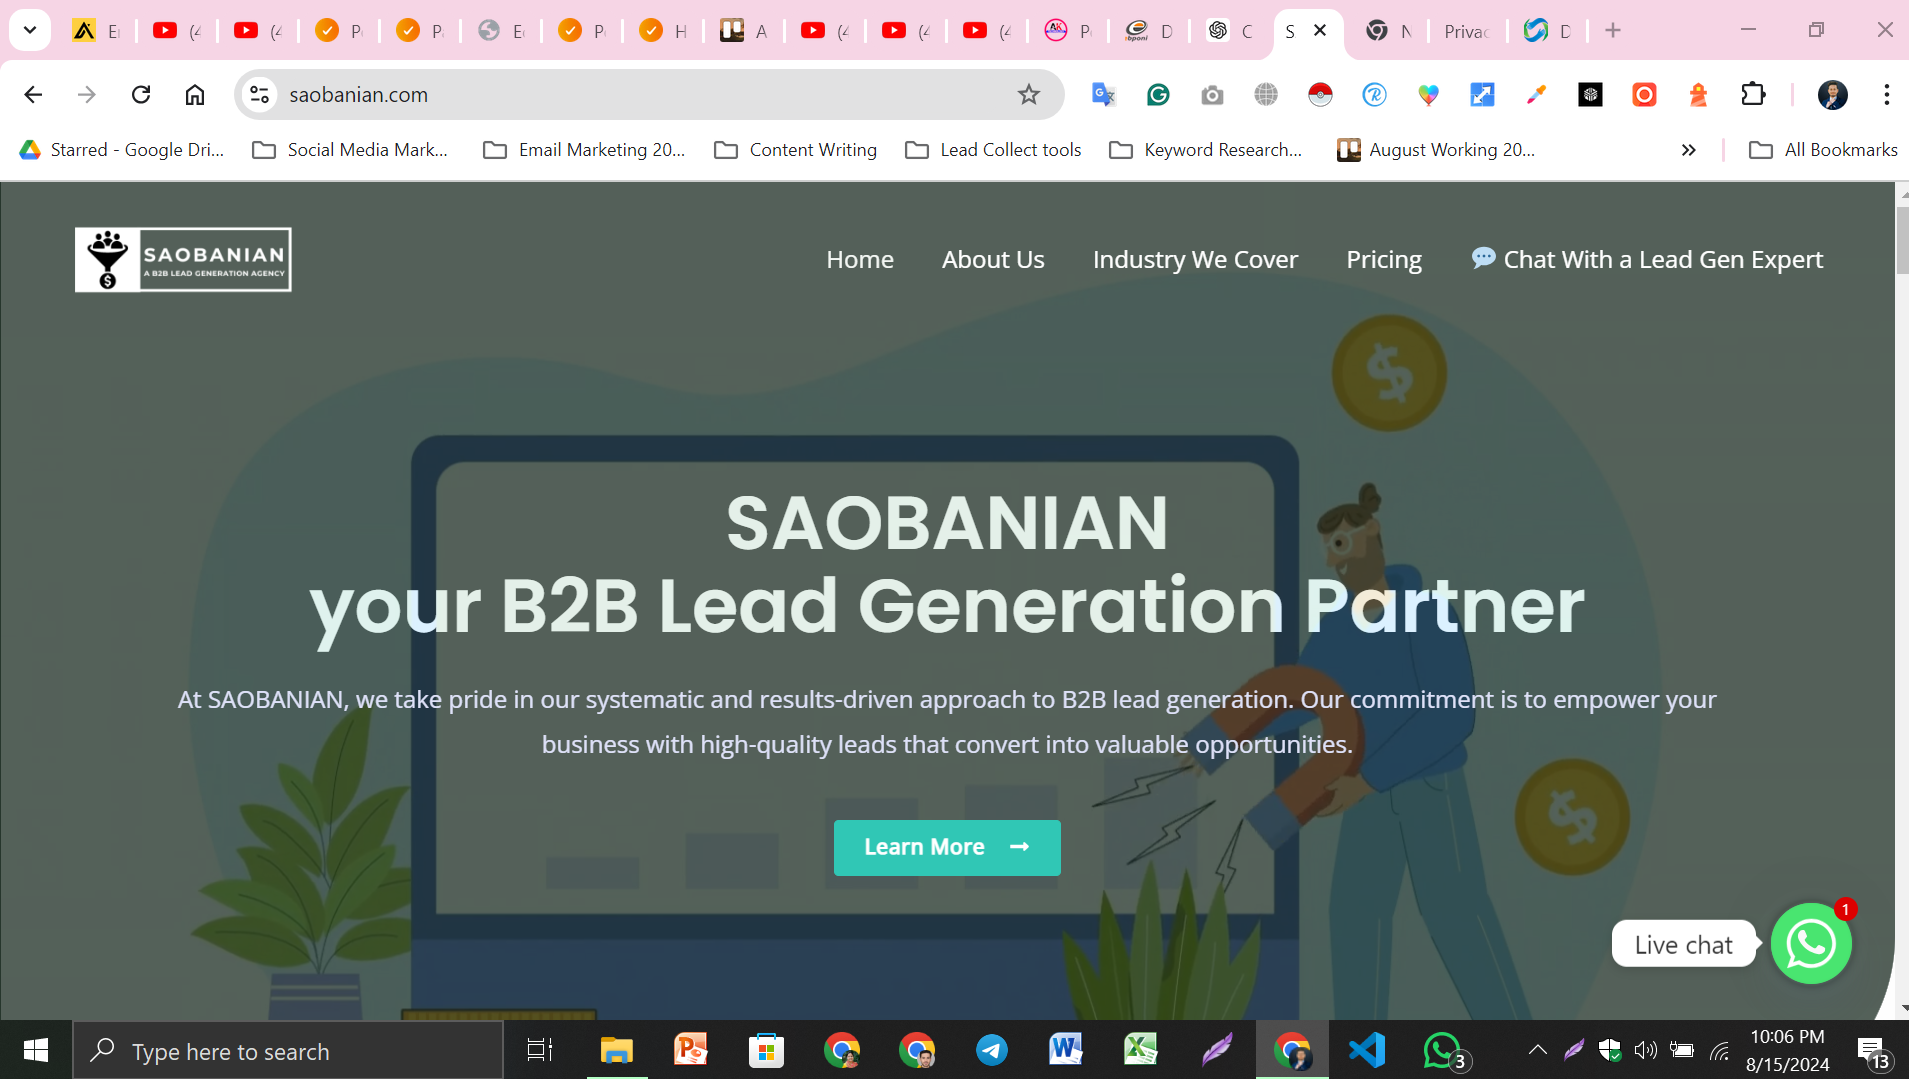
Task: Launch Visual Studio Code from taskbar
Action: click(x=1366, y=1050)
